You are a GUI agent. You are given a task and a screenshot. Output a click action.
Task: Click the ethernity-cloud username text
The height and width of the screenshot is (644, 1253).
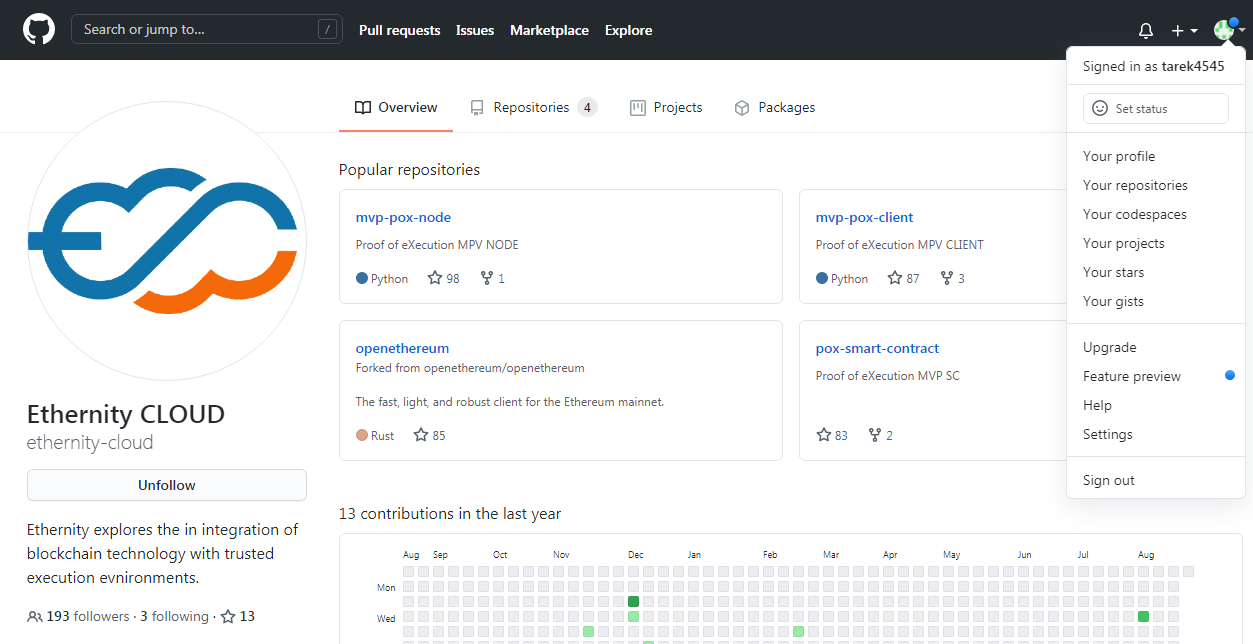coord(90,443)
